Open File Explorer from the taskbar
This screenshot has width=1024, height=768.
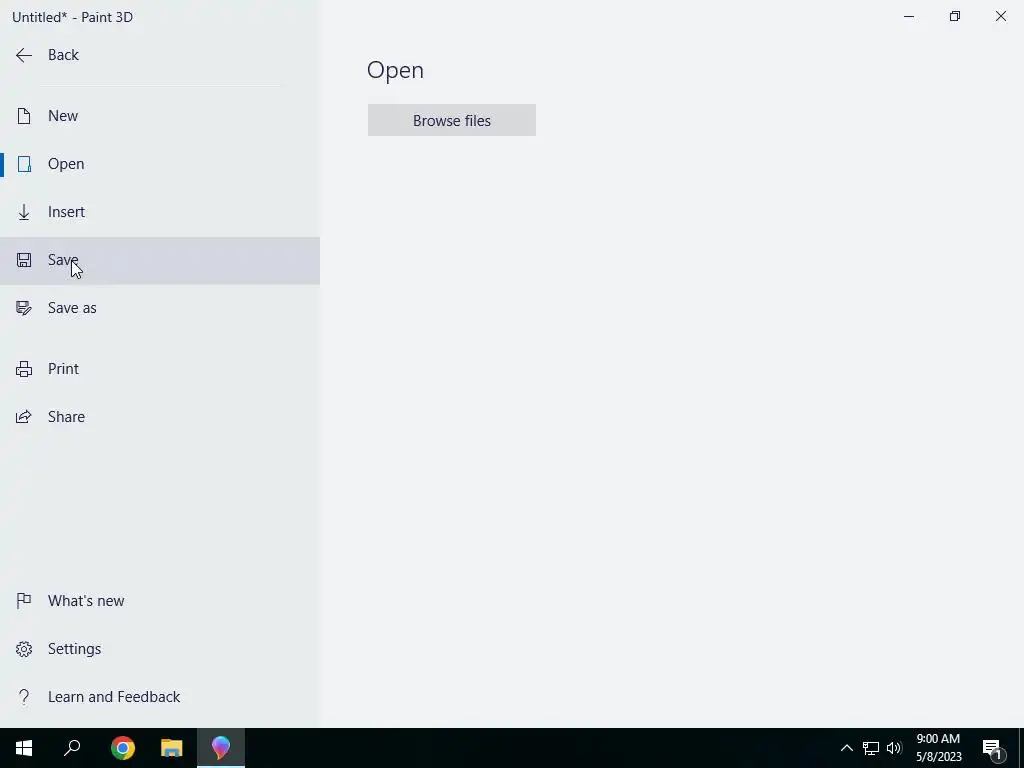tap(172, 748)
